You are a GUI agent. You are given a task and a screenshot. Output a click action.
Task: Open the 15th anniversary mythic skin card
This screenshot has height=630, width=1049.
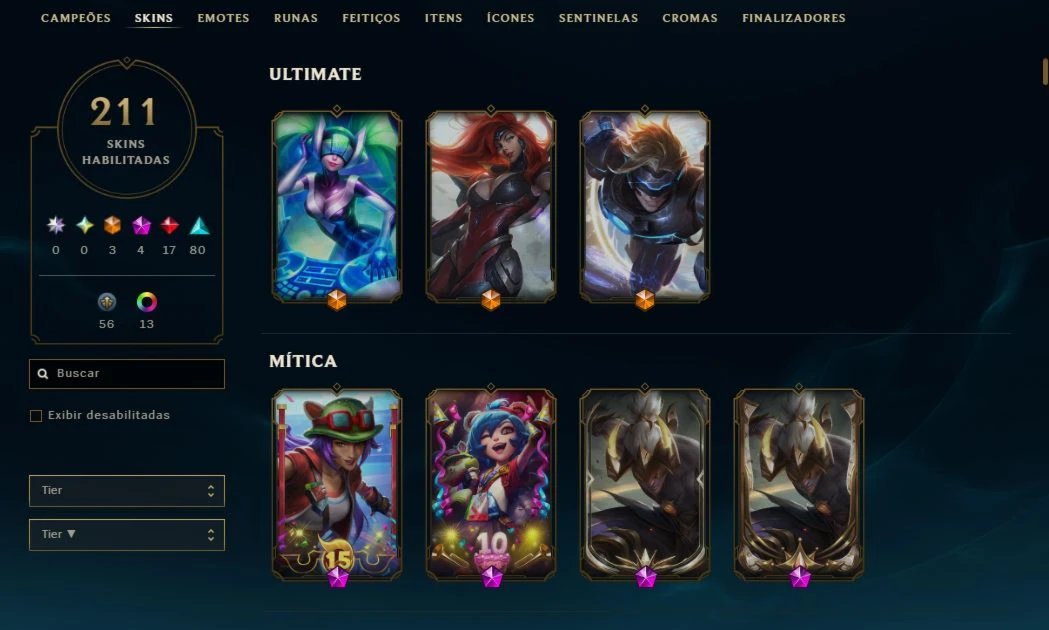click(337, 485)
